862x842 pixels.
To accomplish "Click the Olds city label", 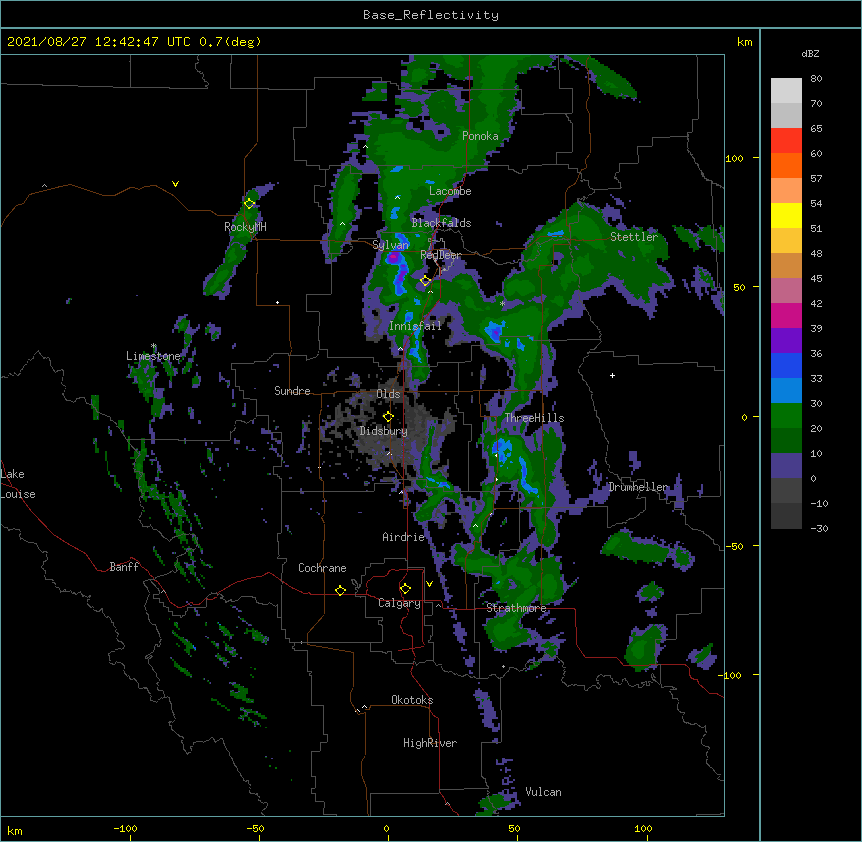I will pyautogui.click(x=388, y=394).
